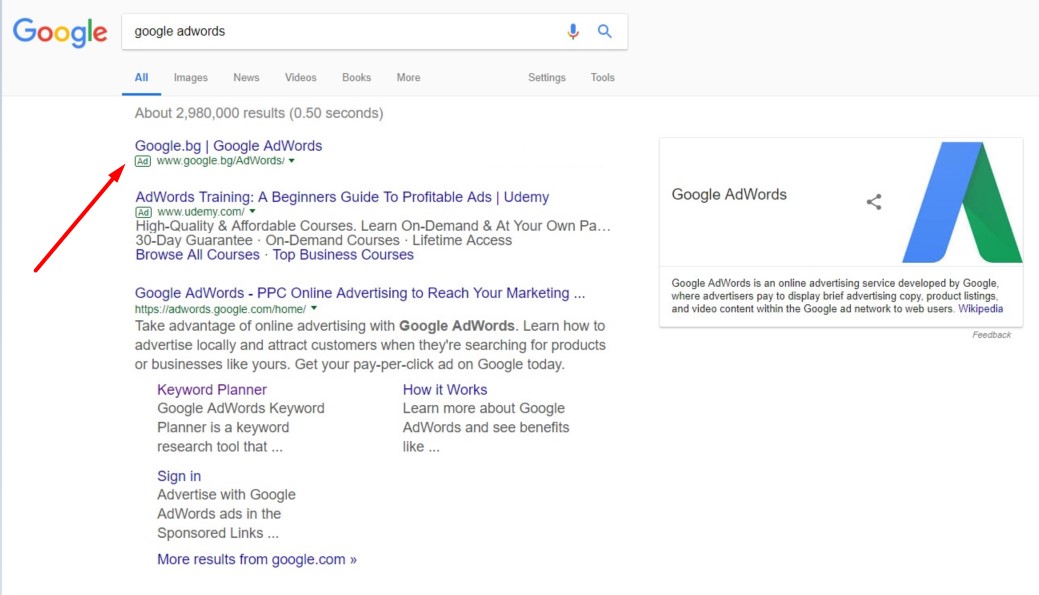
Task: Open the 'Sign in' sitelink
Action: pyautogui.click(x=179, y=476)
